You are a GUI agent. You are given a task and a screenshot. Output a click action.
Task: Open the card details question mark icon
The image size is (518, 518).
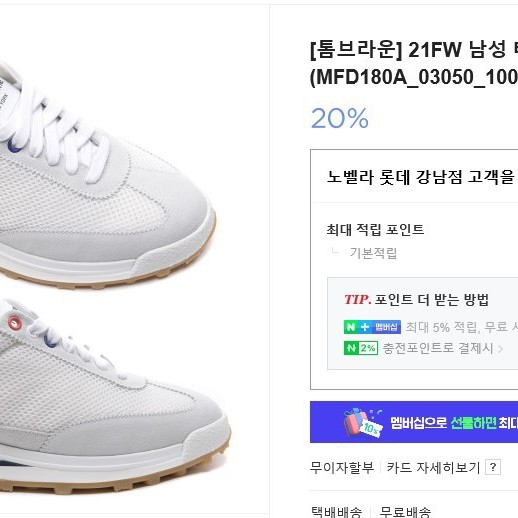[x=493, y=467]
